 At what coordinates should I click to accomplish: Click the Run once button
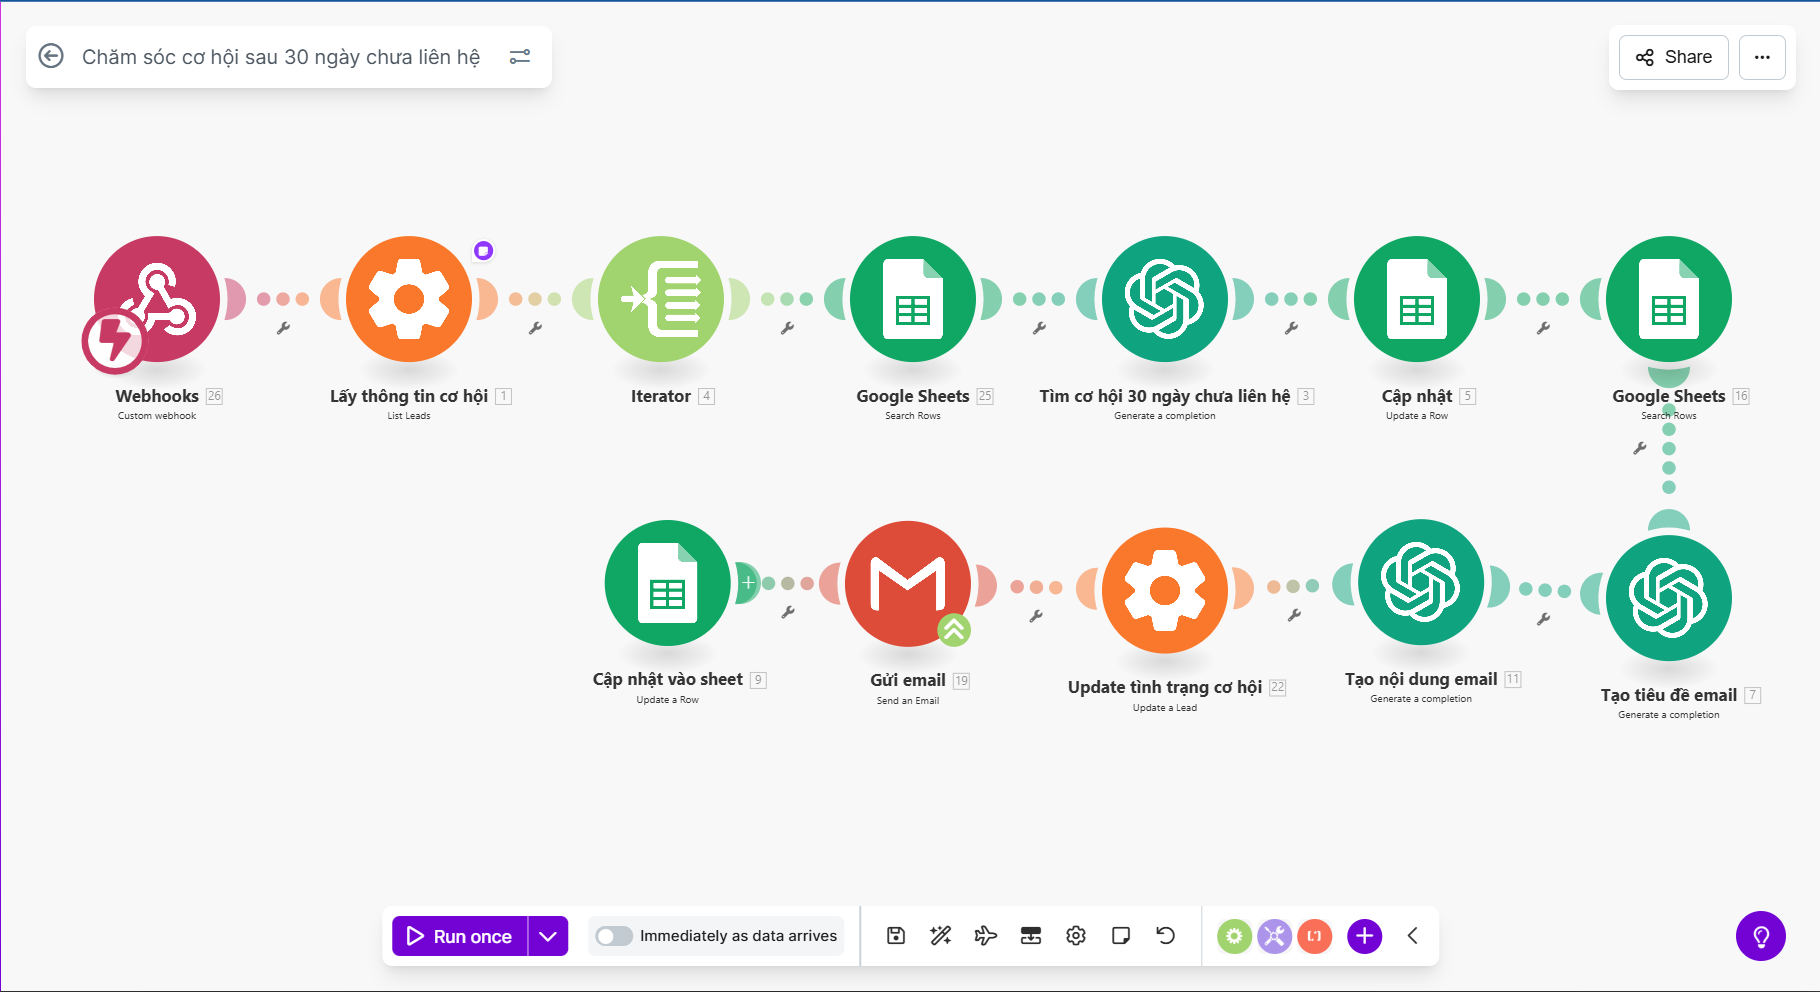click(460, 936)
